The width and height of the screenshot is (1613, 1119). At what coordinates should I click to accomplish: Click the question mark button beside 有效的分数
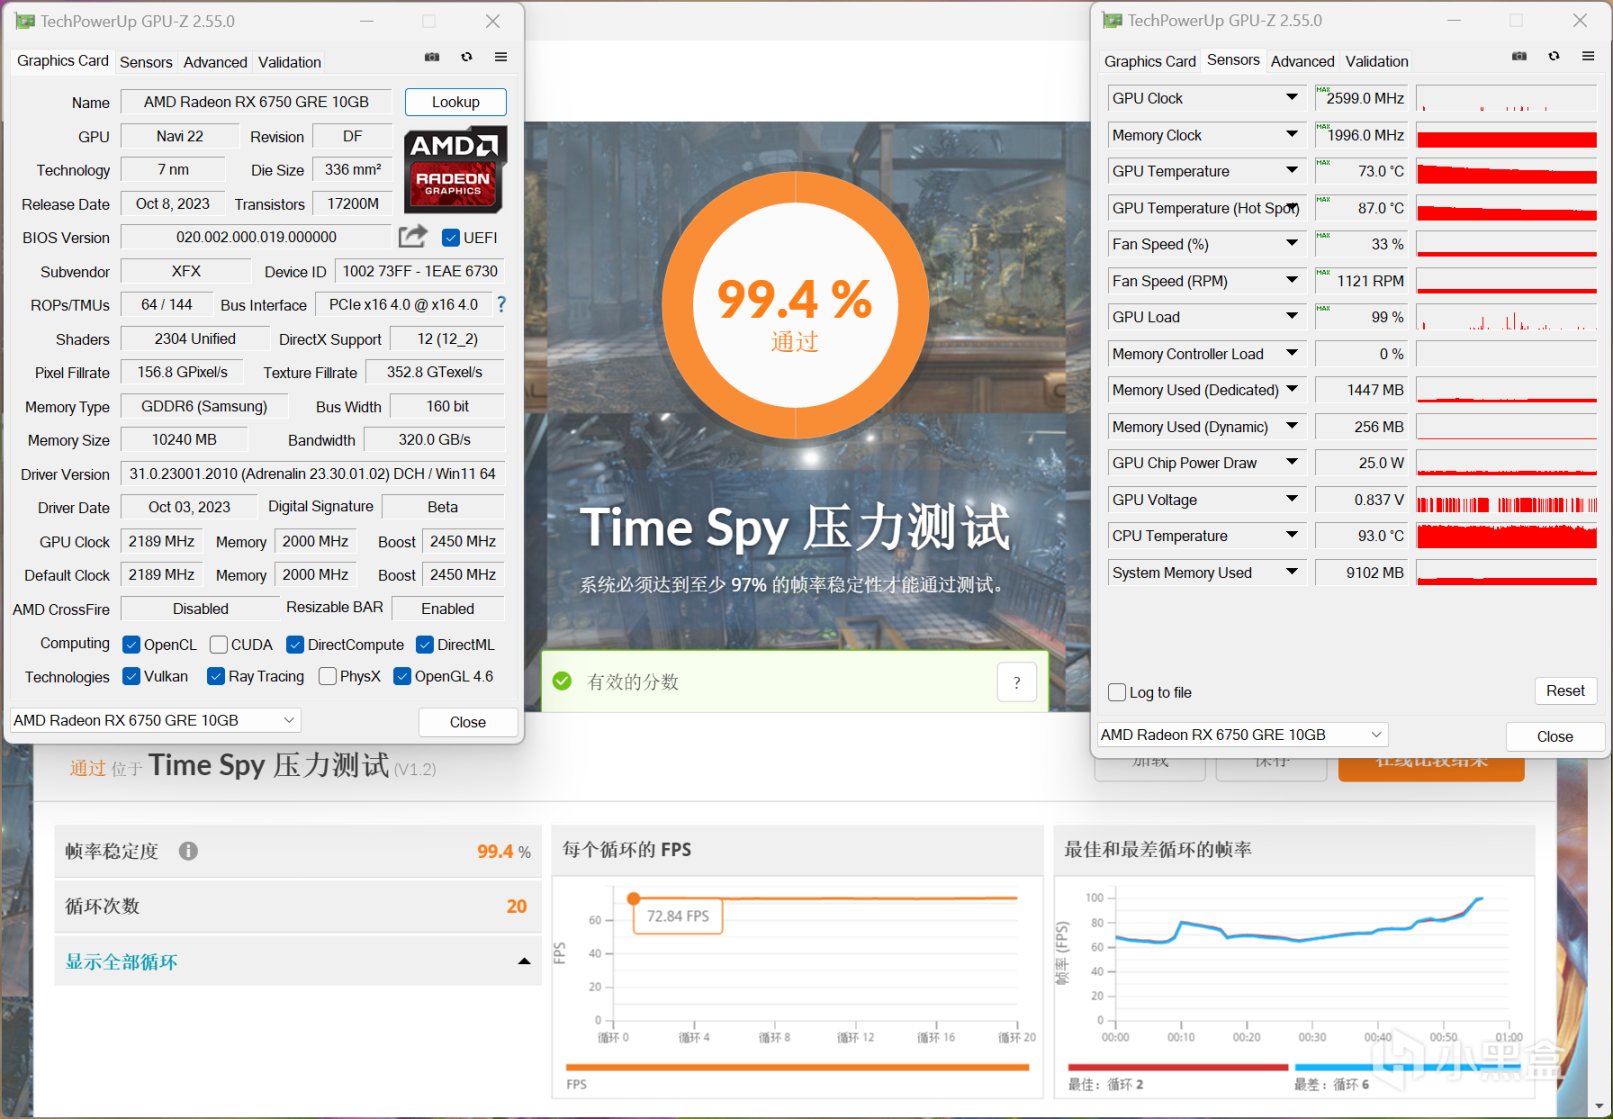click(x=1017, y=682)
